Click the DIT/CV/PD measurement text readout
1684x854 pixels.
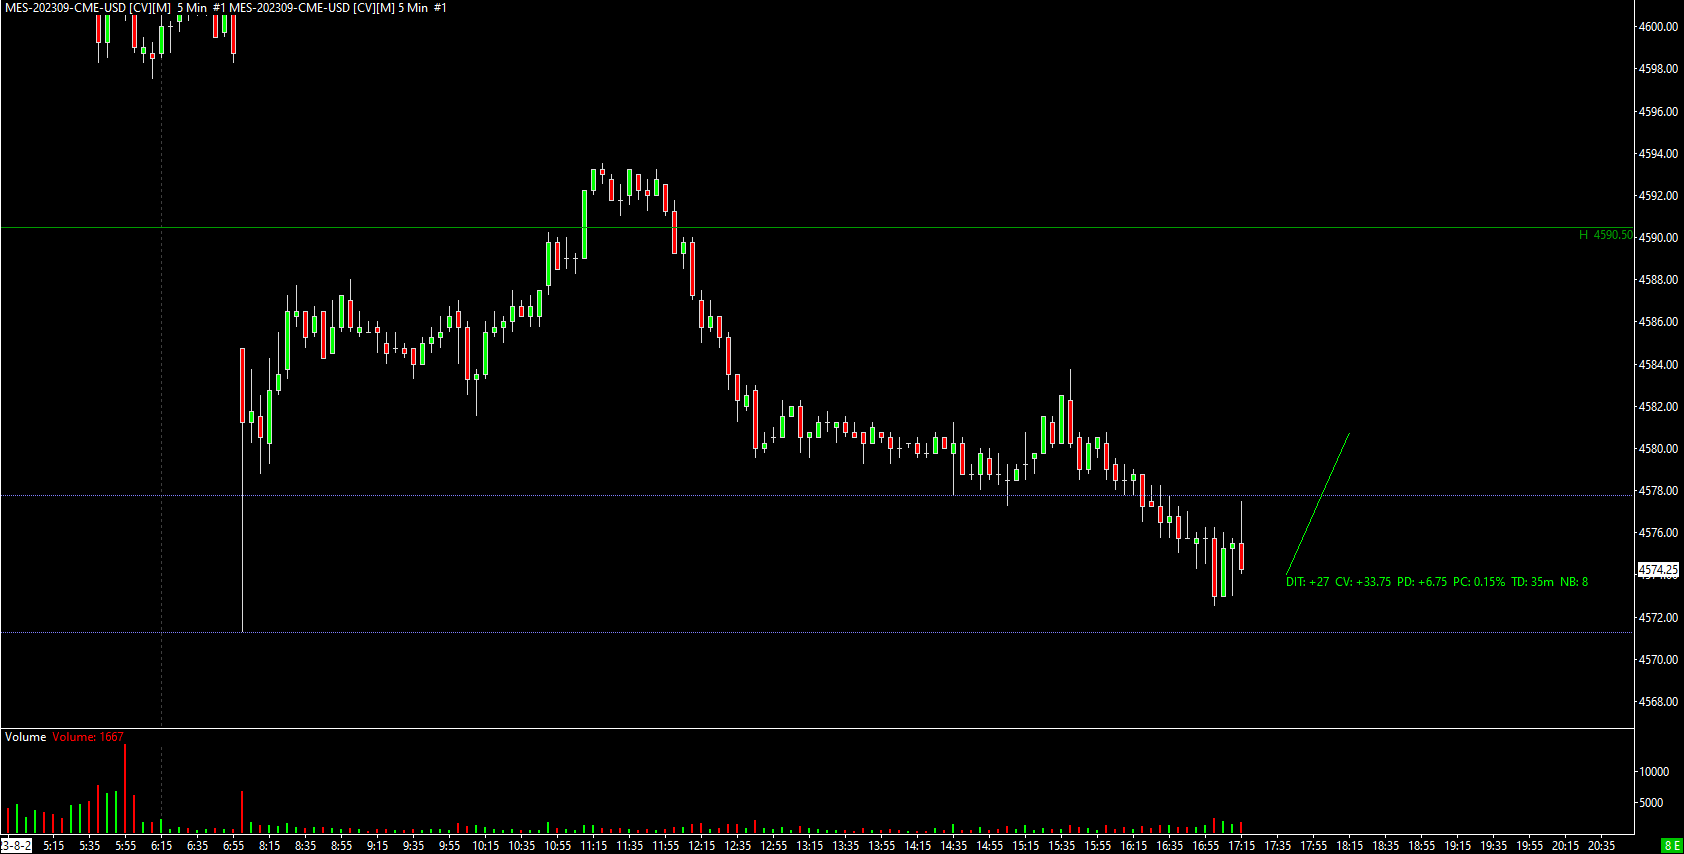[x=1437, y=582]
